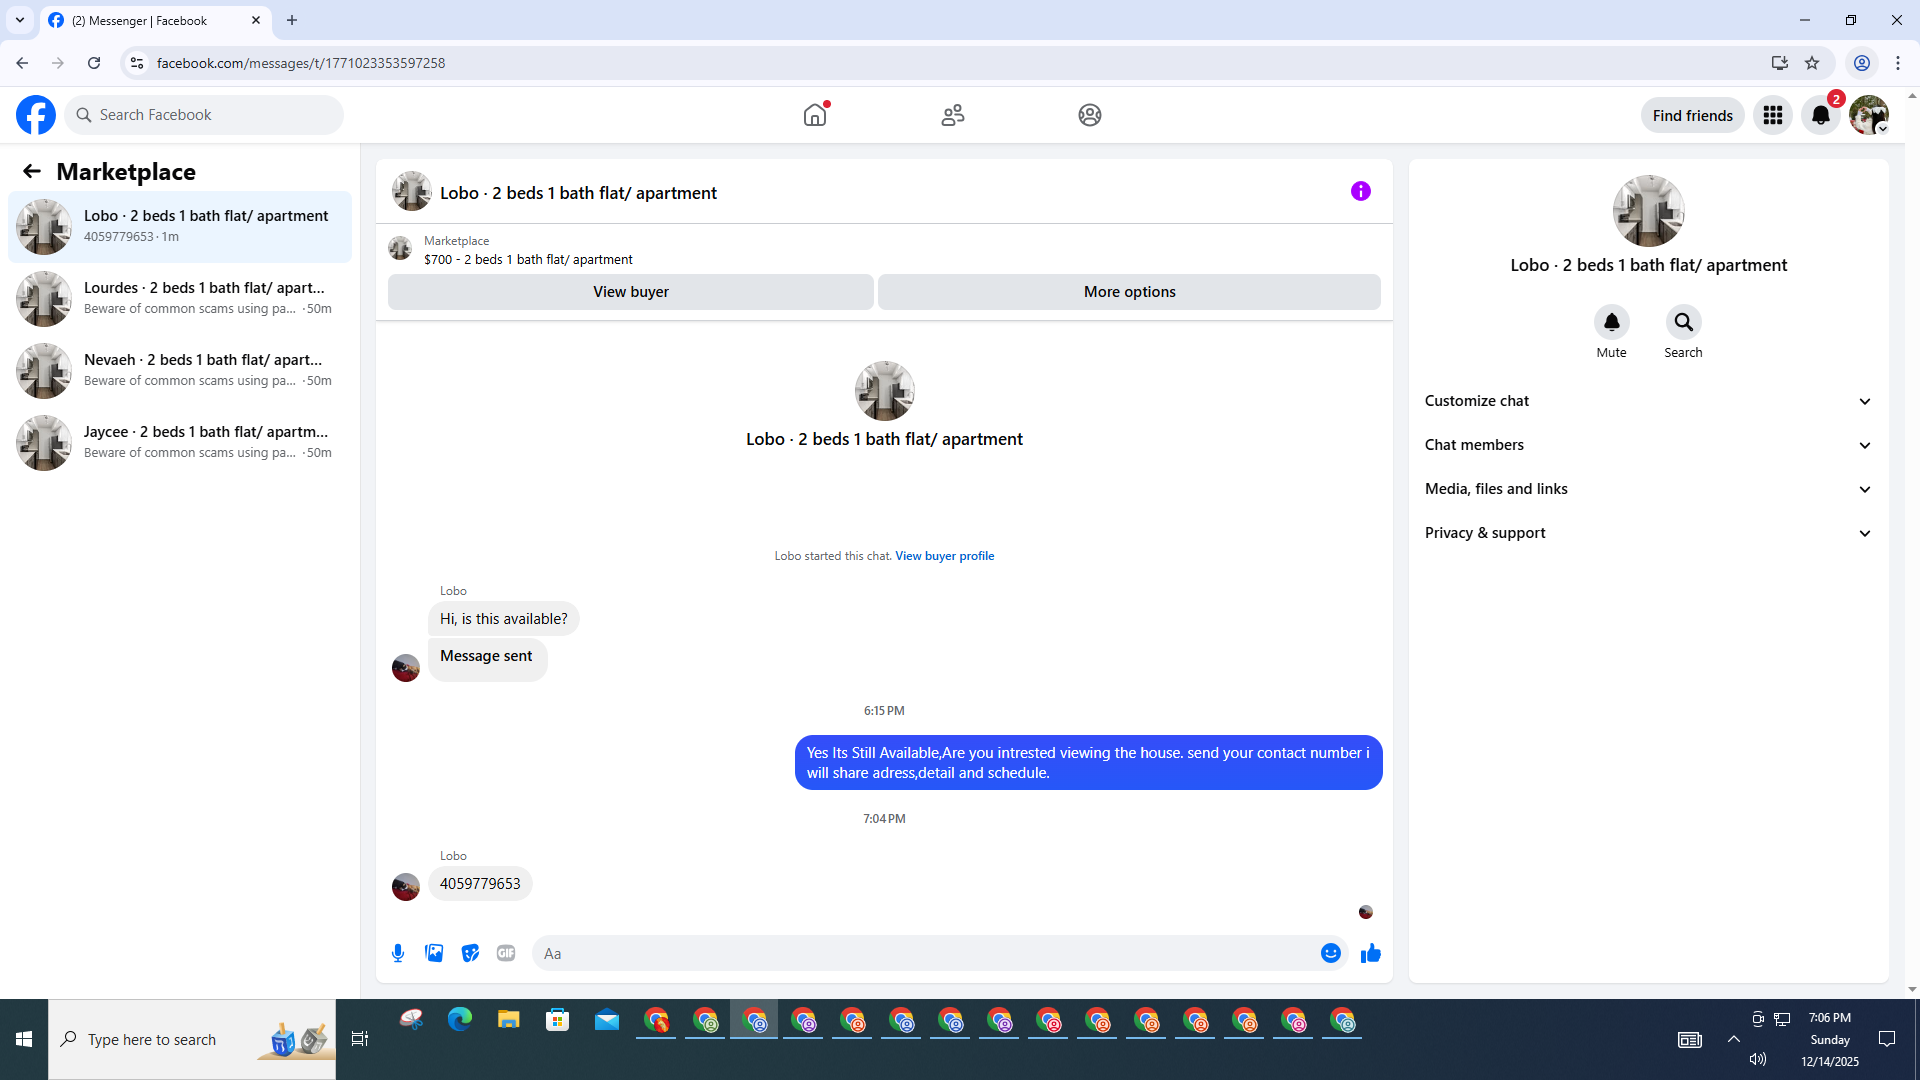Image resolution: width=1920 pixels, height=1080 pixels.
Task: Open the sticker picker icon
Action: (x=470, y=953)
